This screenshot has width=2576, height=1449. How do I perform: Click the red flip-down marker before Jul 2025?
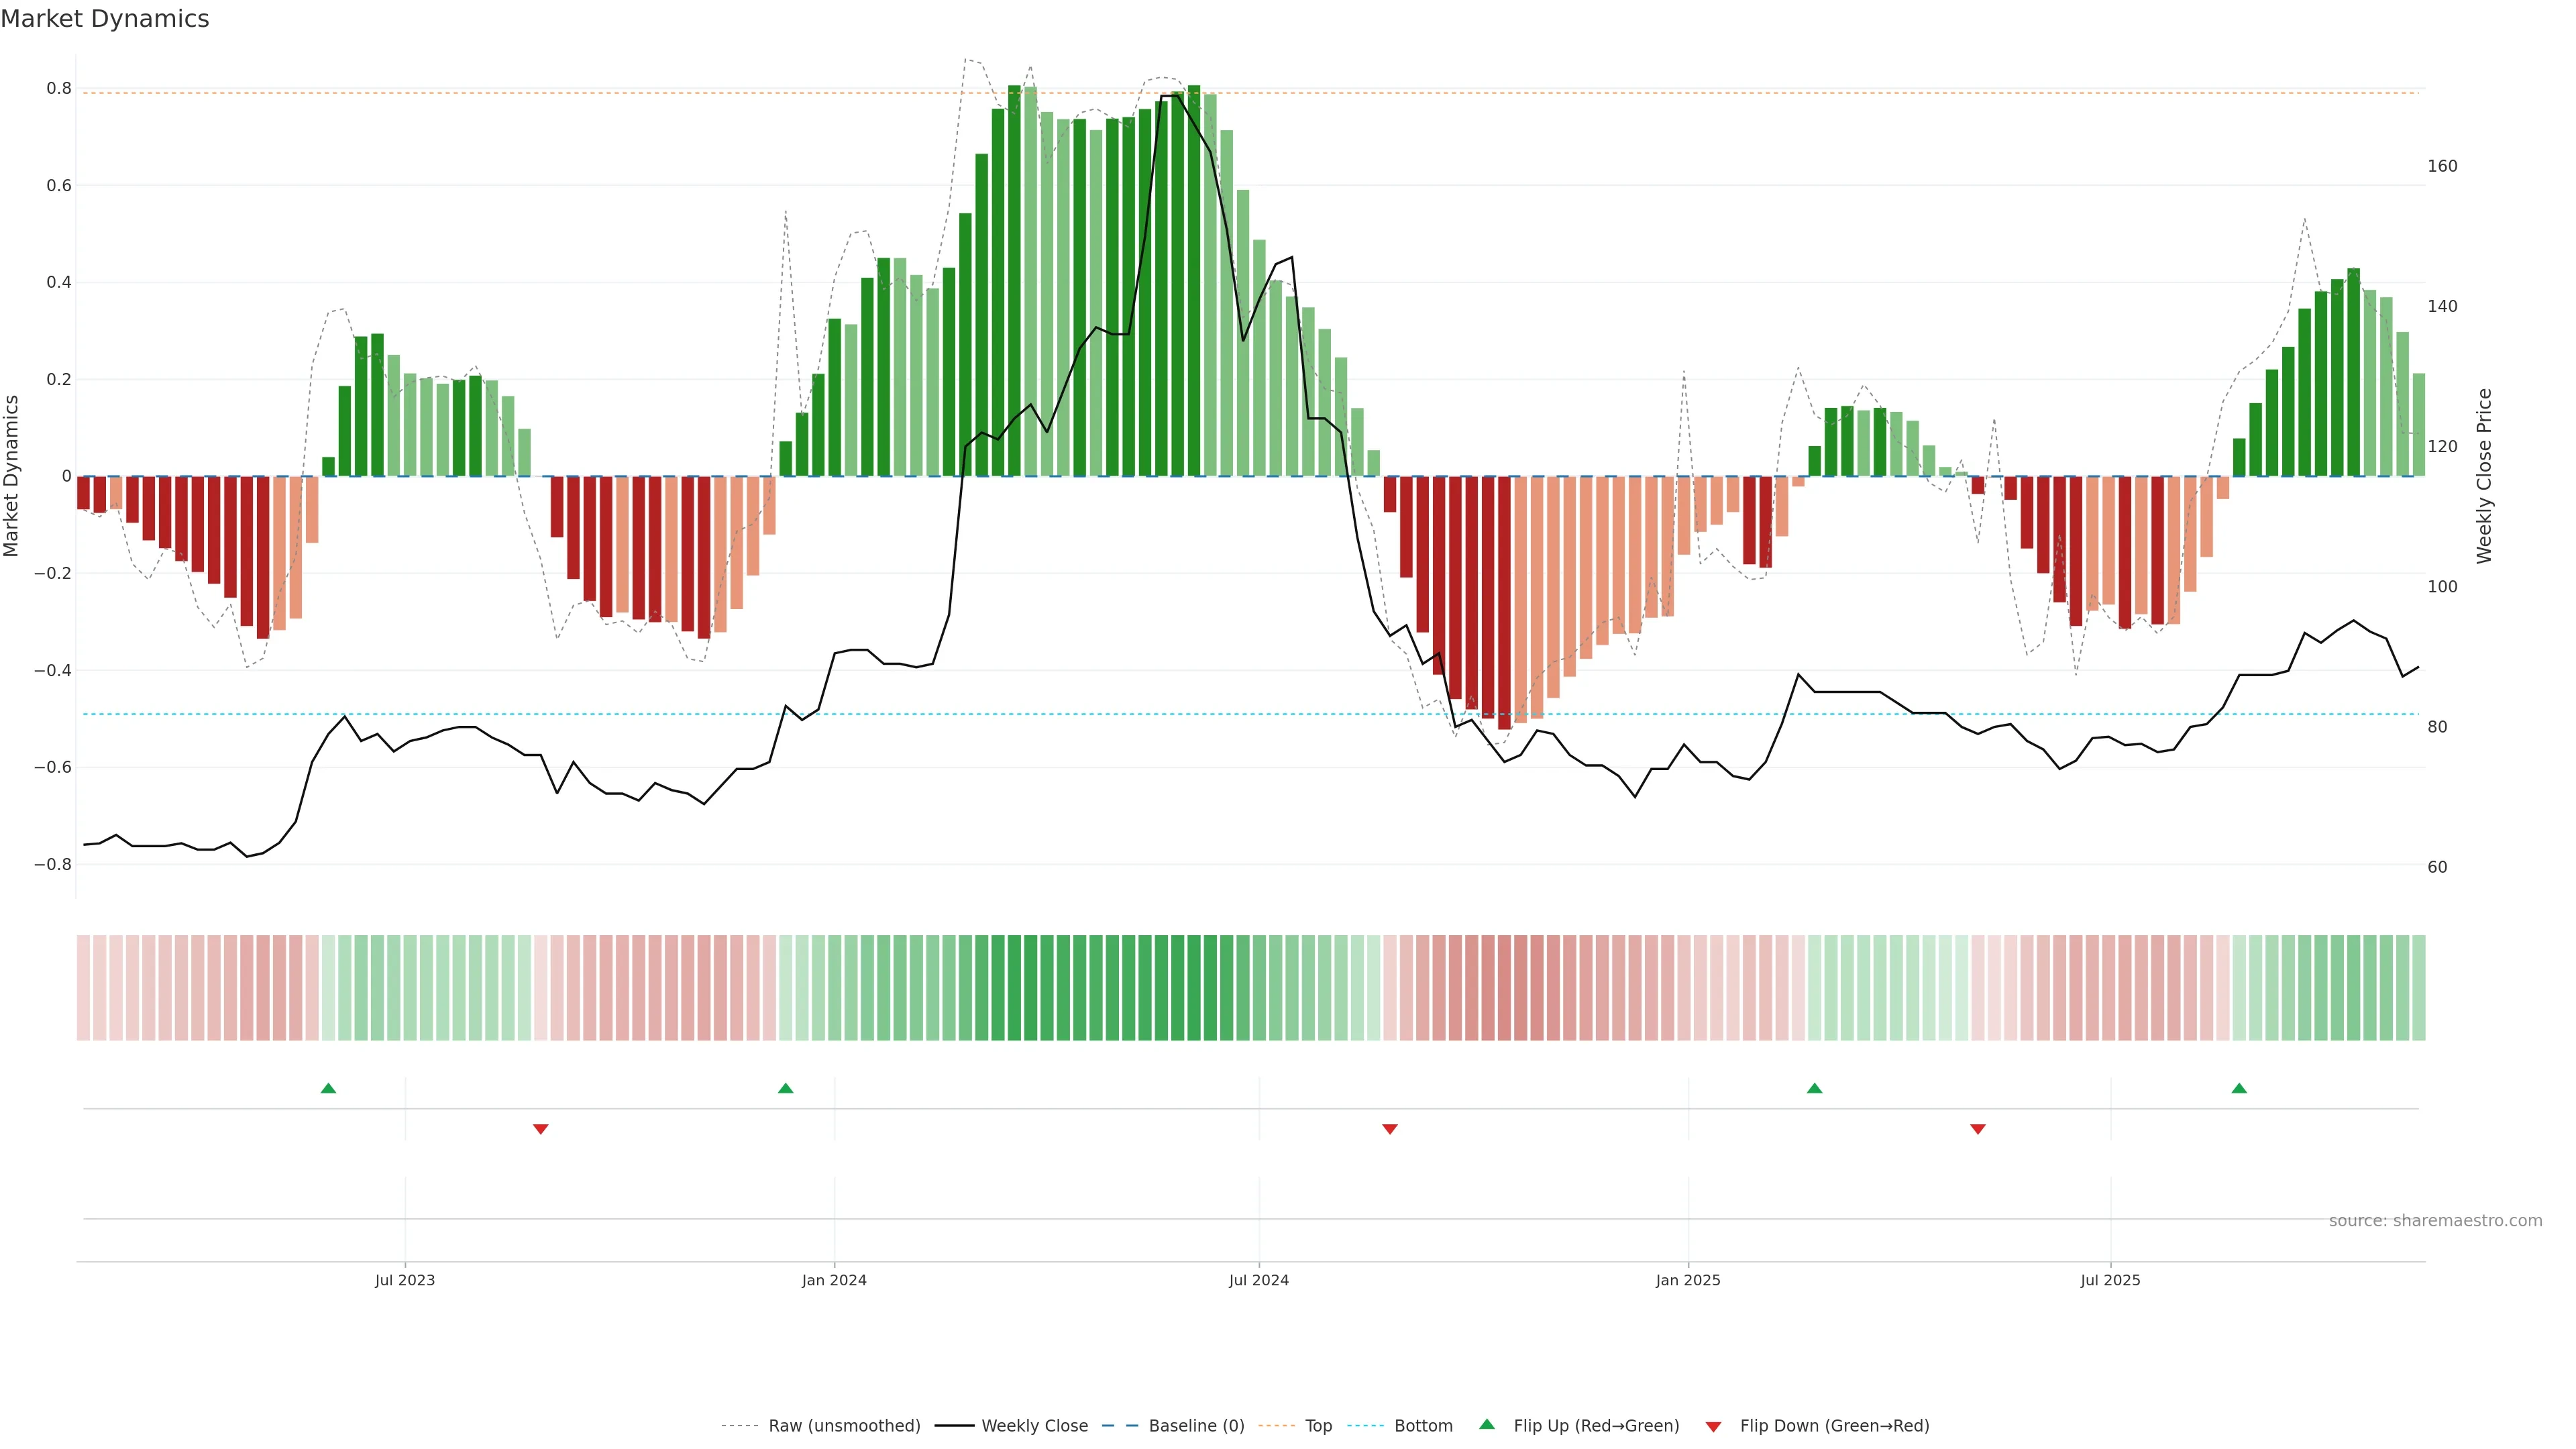coord(1977,1129)
